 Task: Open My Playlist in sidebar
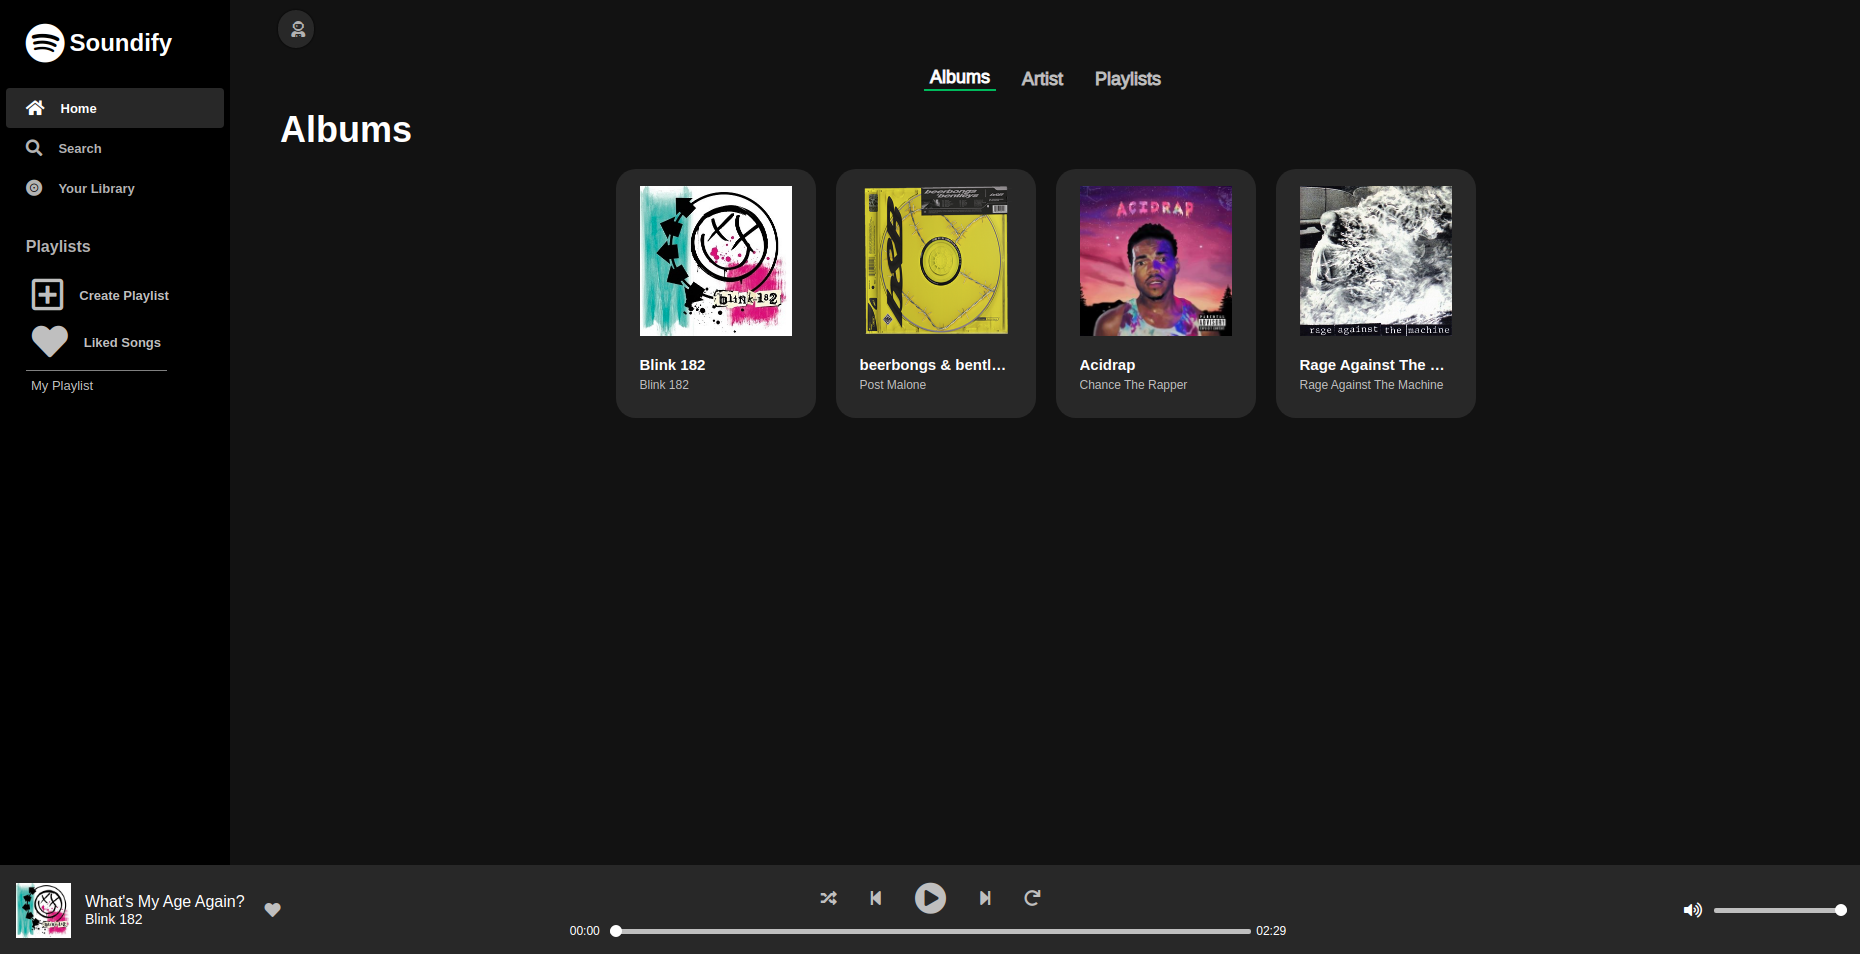[x=62, y=385]
